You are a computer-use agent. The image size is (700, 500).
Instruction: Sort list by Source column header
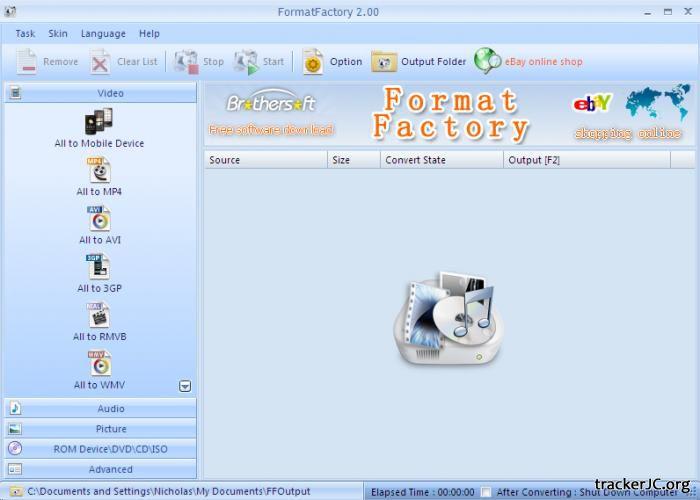[265, 160]
